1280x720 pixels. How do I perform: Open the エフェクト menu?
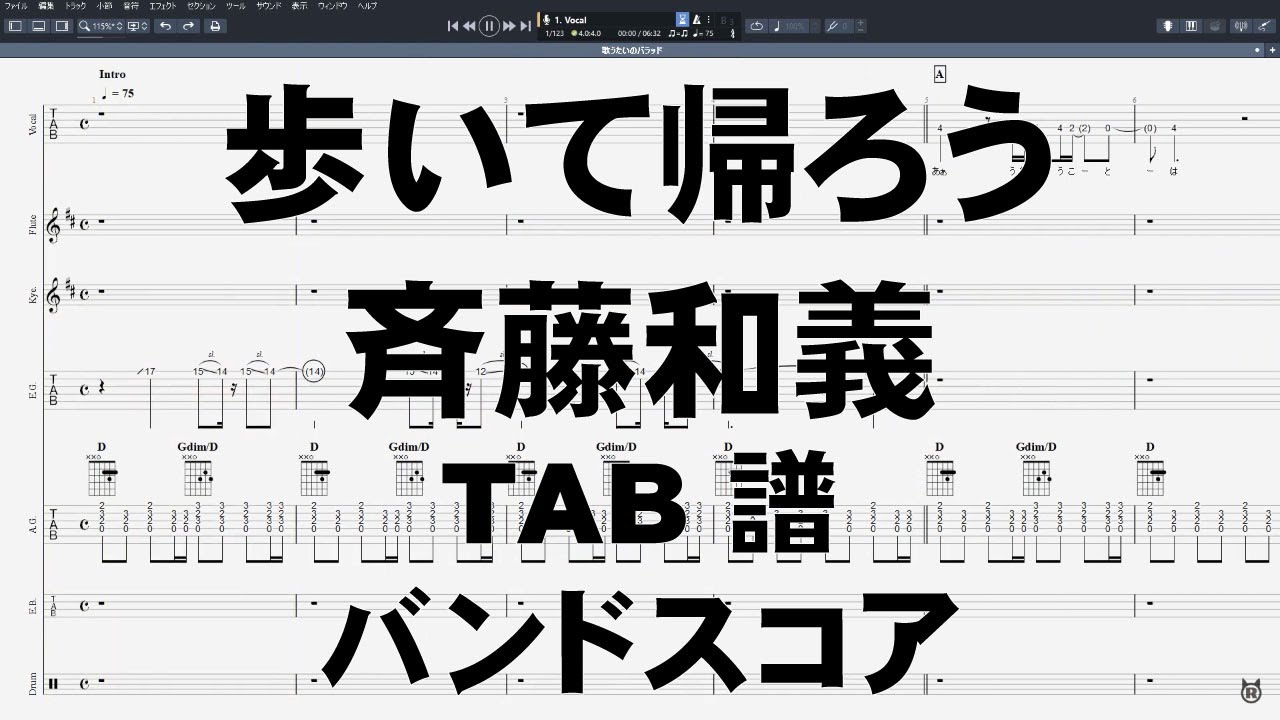pyautogui.click(x=163, y=6)
